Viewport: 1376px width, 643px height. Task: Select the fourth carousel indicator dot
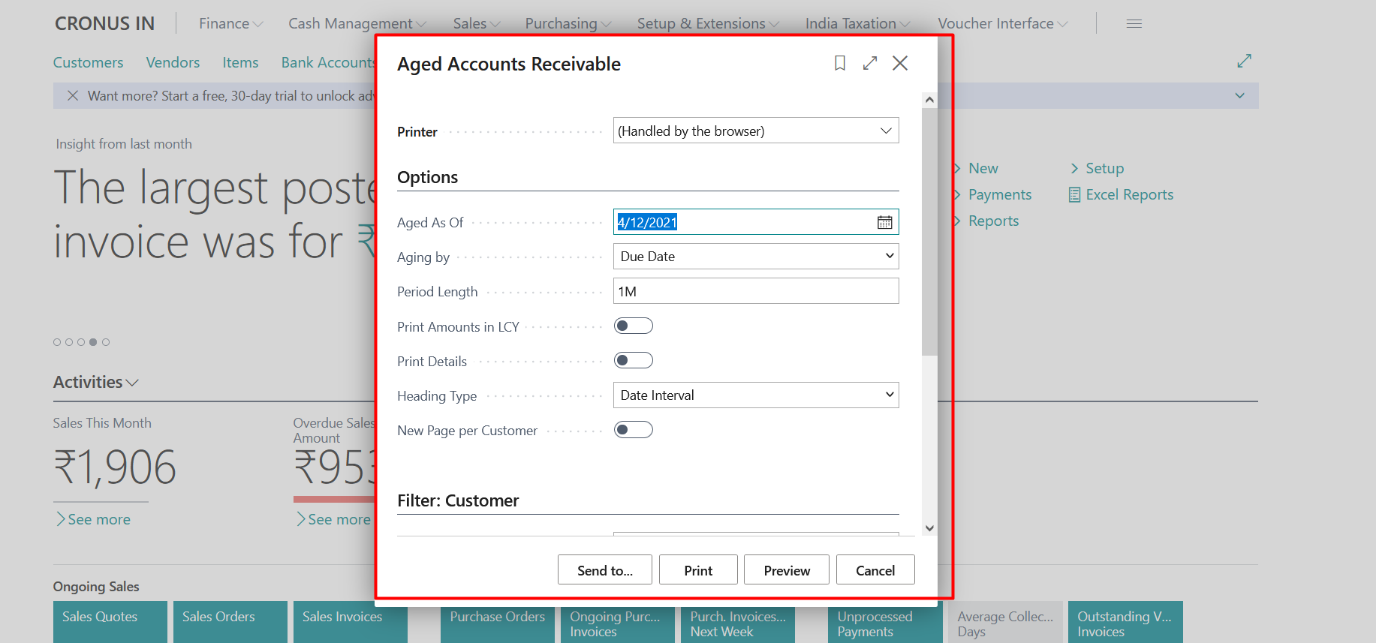click(93, 341)
